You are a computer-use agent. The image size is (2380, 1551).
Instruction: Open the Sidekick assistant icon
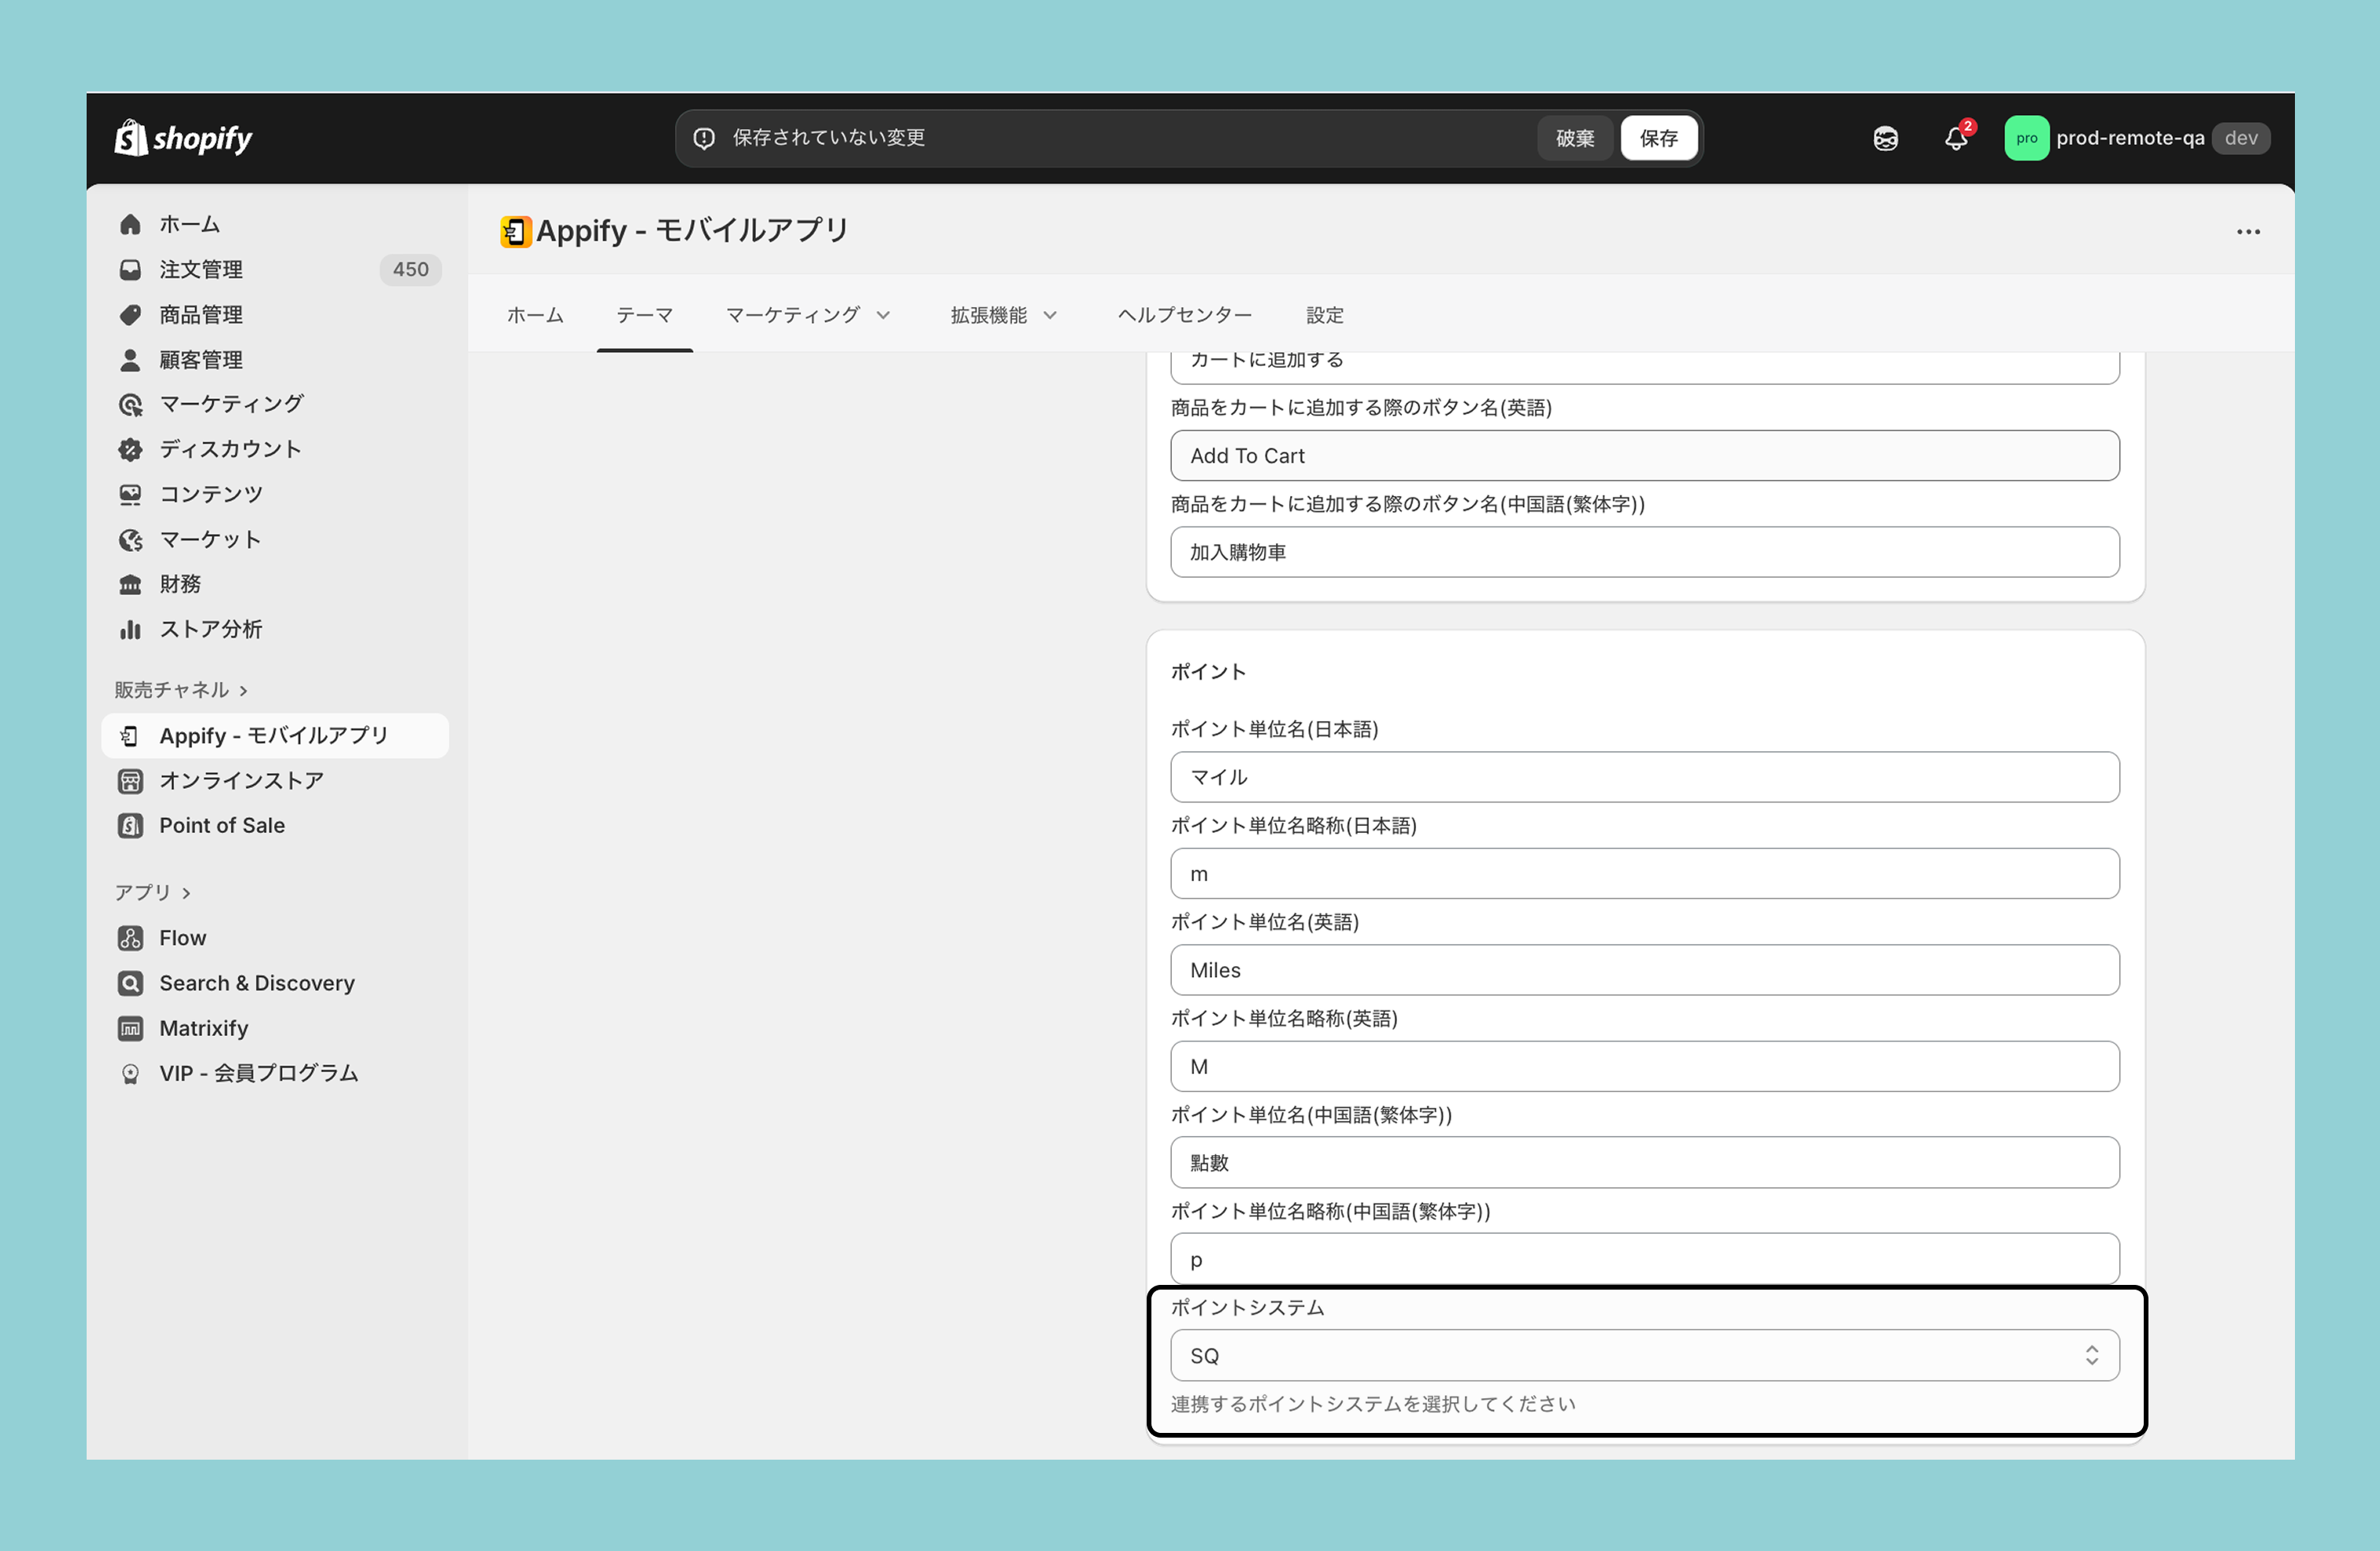1885,138
